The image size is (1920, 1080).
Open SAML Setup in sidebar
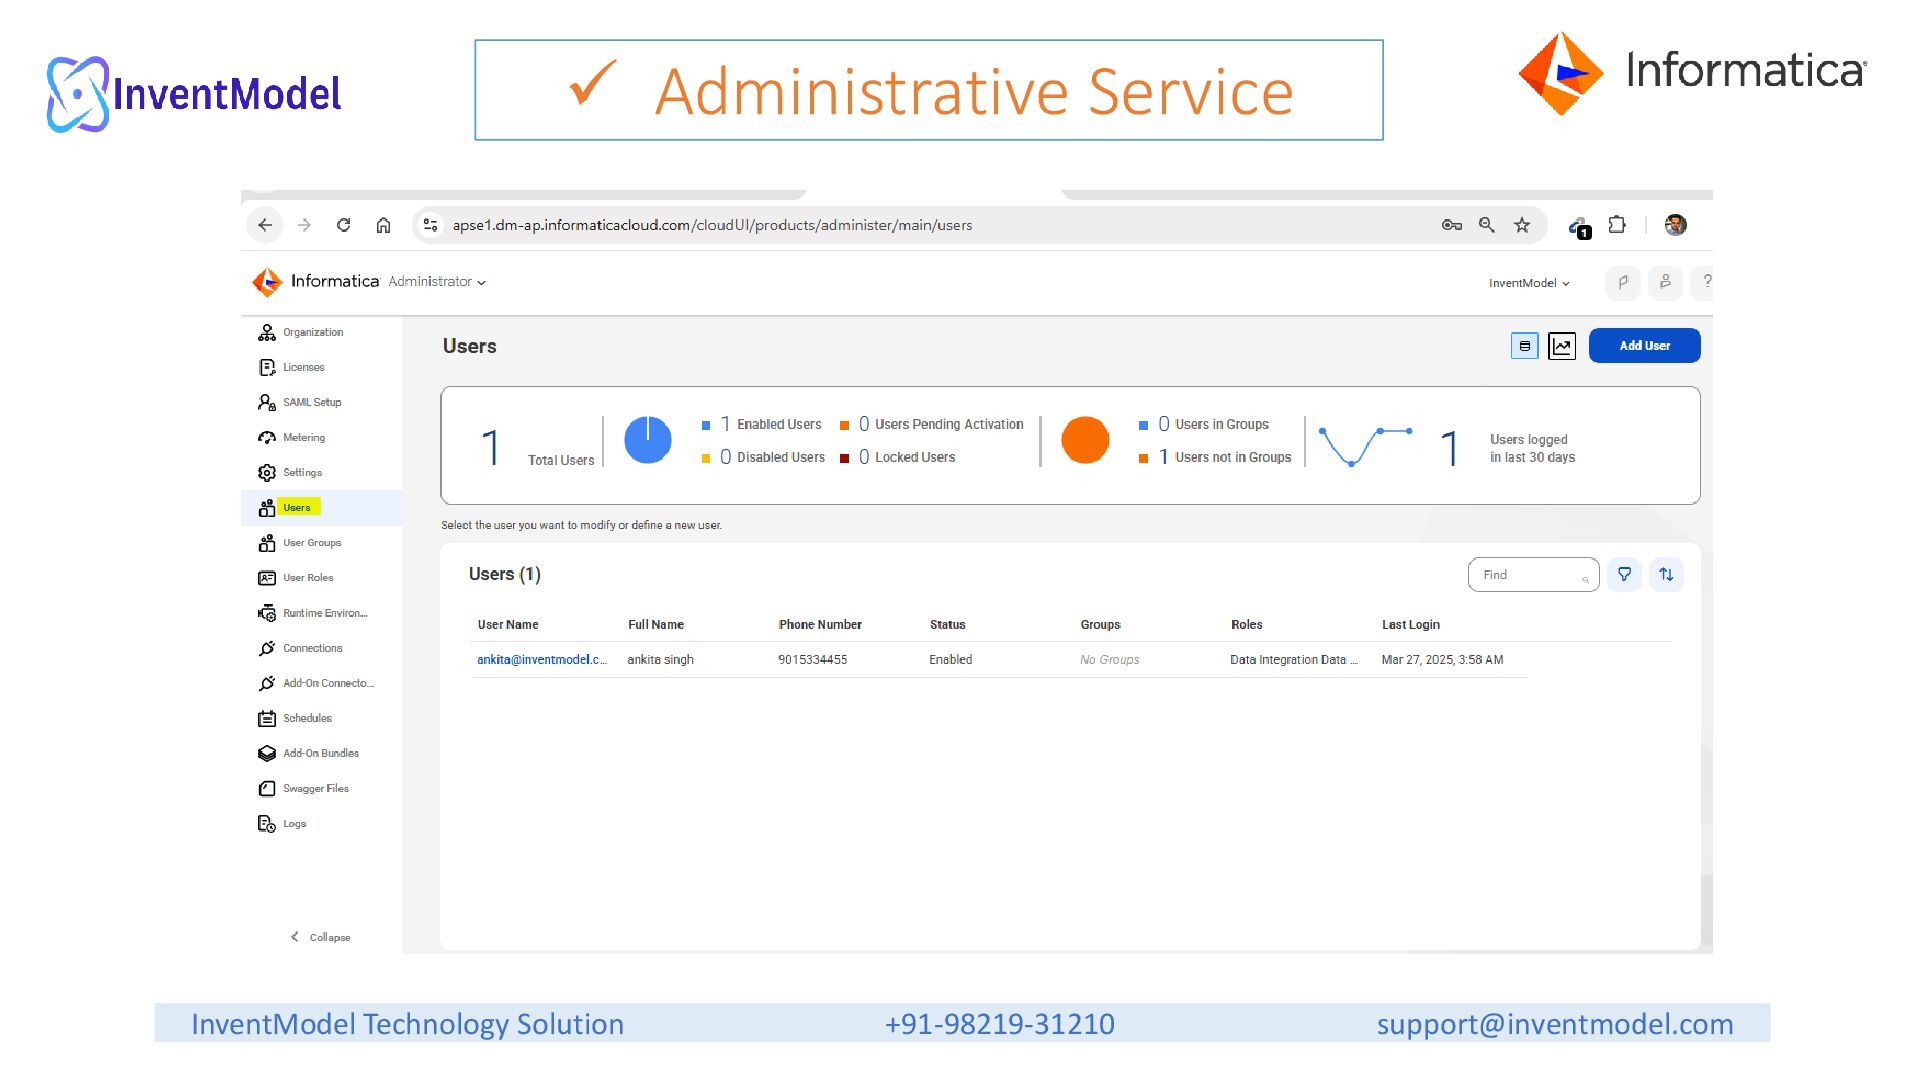click(321, 403)
